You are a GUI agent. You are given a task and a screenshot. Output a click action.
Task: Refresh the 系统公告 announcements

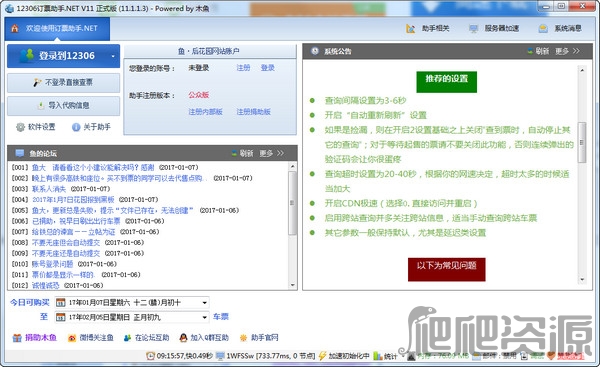point(538,51)
